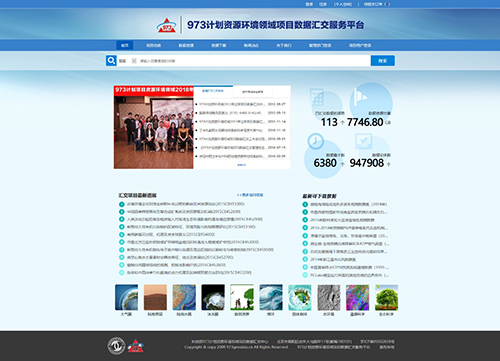Open the first news item dated 2012-08-27
The width and height of the screenshot is (500, 361).
[241, 104]
